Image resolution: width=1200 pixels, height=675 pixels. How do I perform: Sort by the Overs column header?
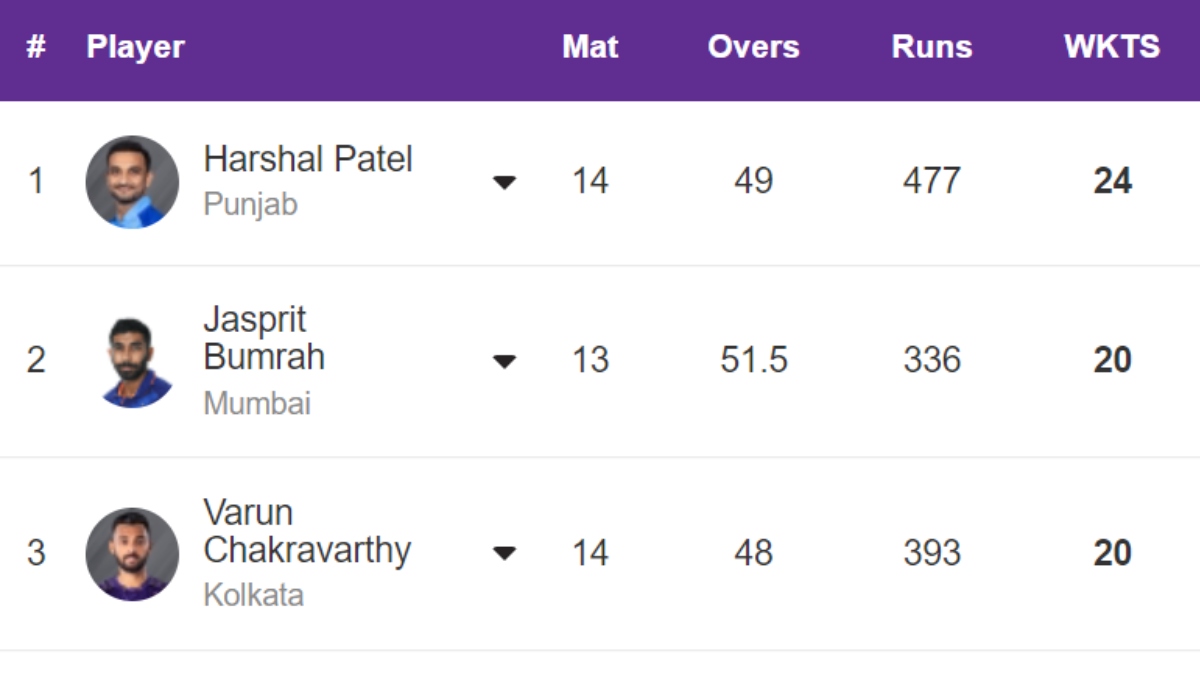[x=753, y=47]
